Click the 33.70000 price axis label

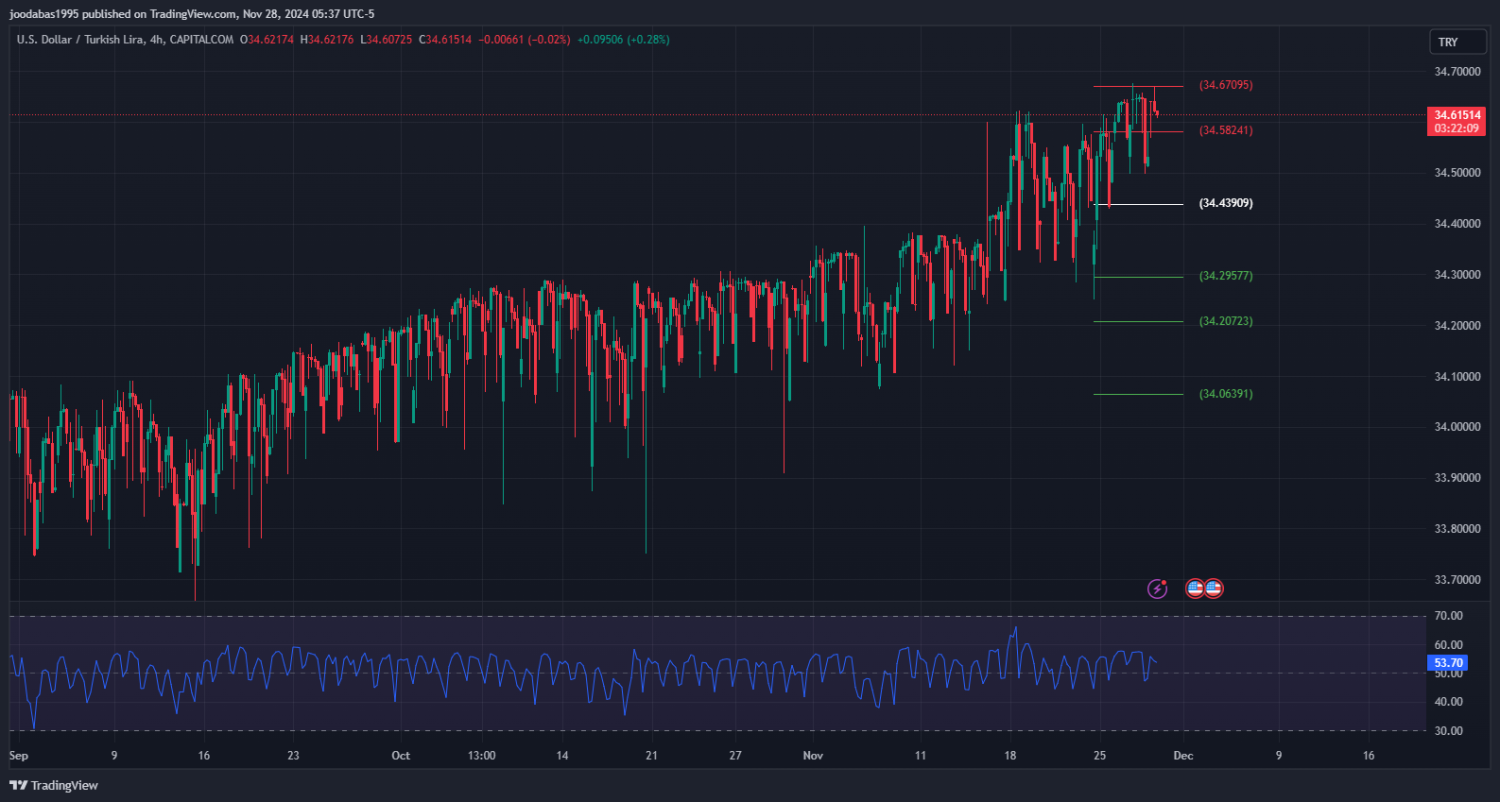tap(1457, 580)
